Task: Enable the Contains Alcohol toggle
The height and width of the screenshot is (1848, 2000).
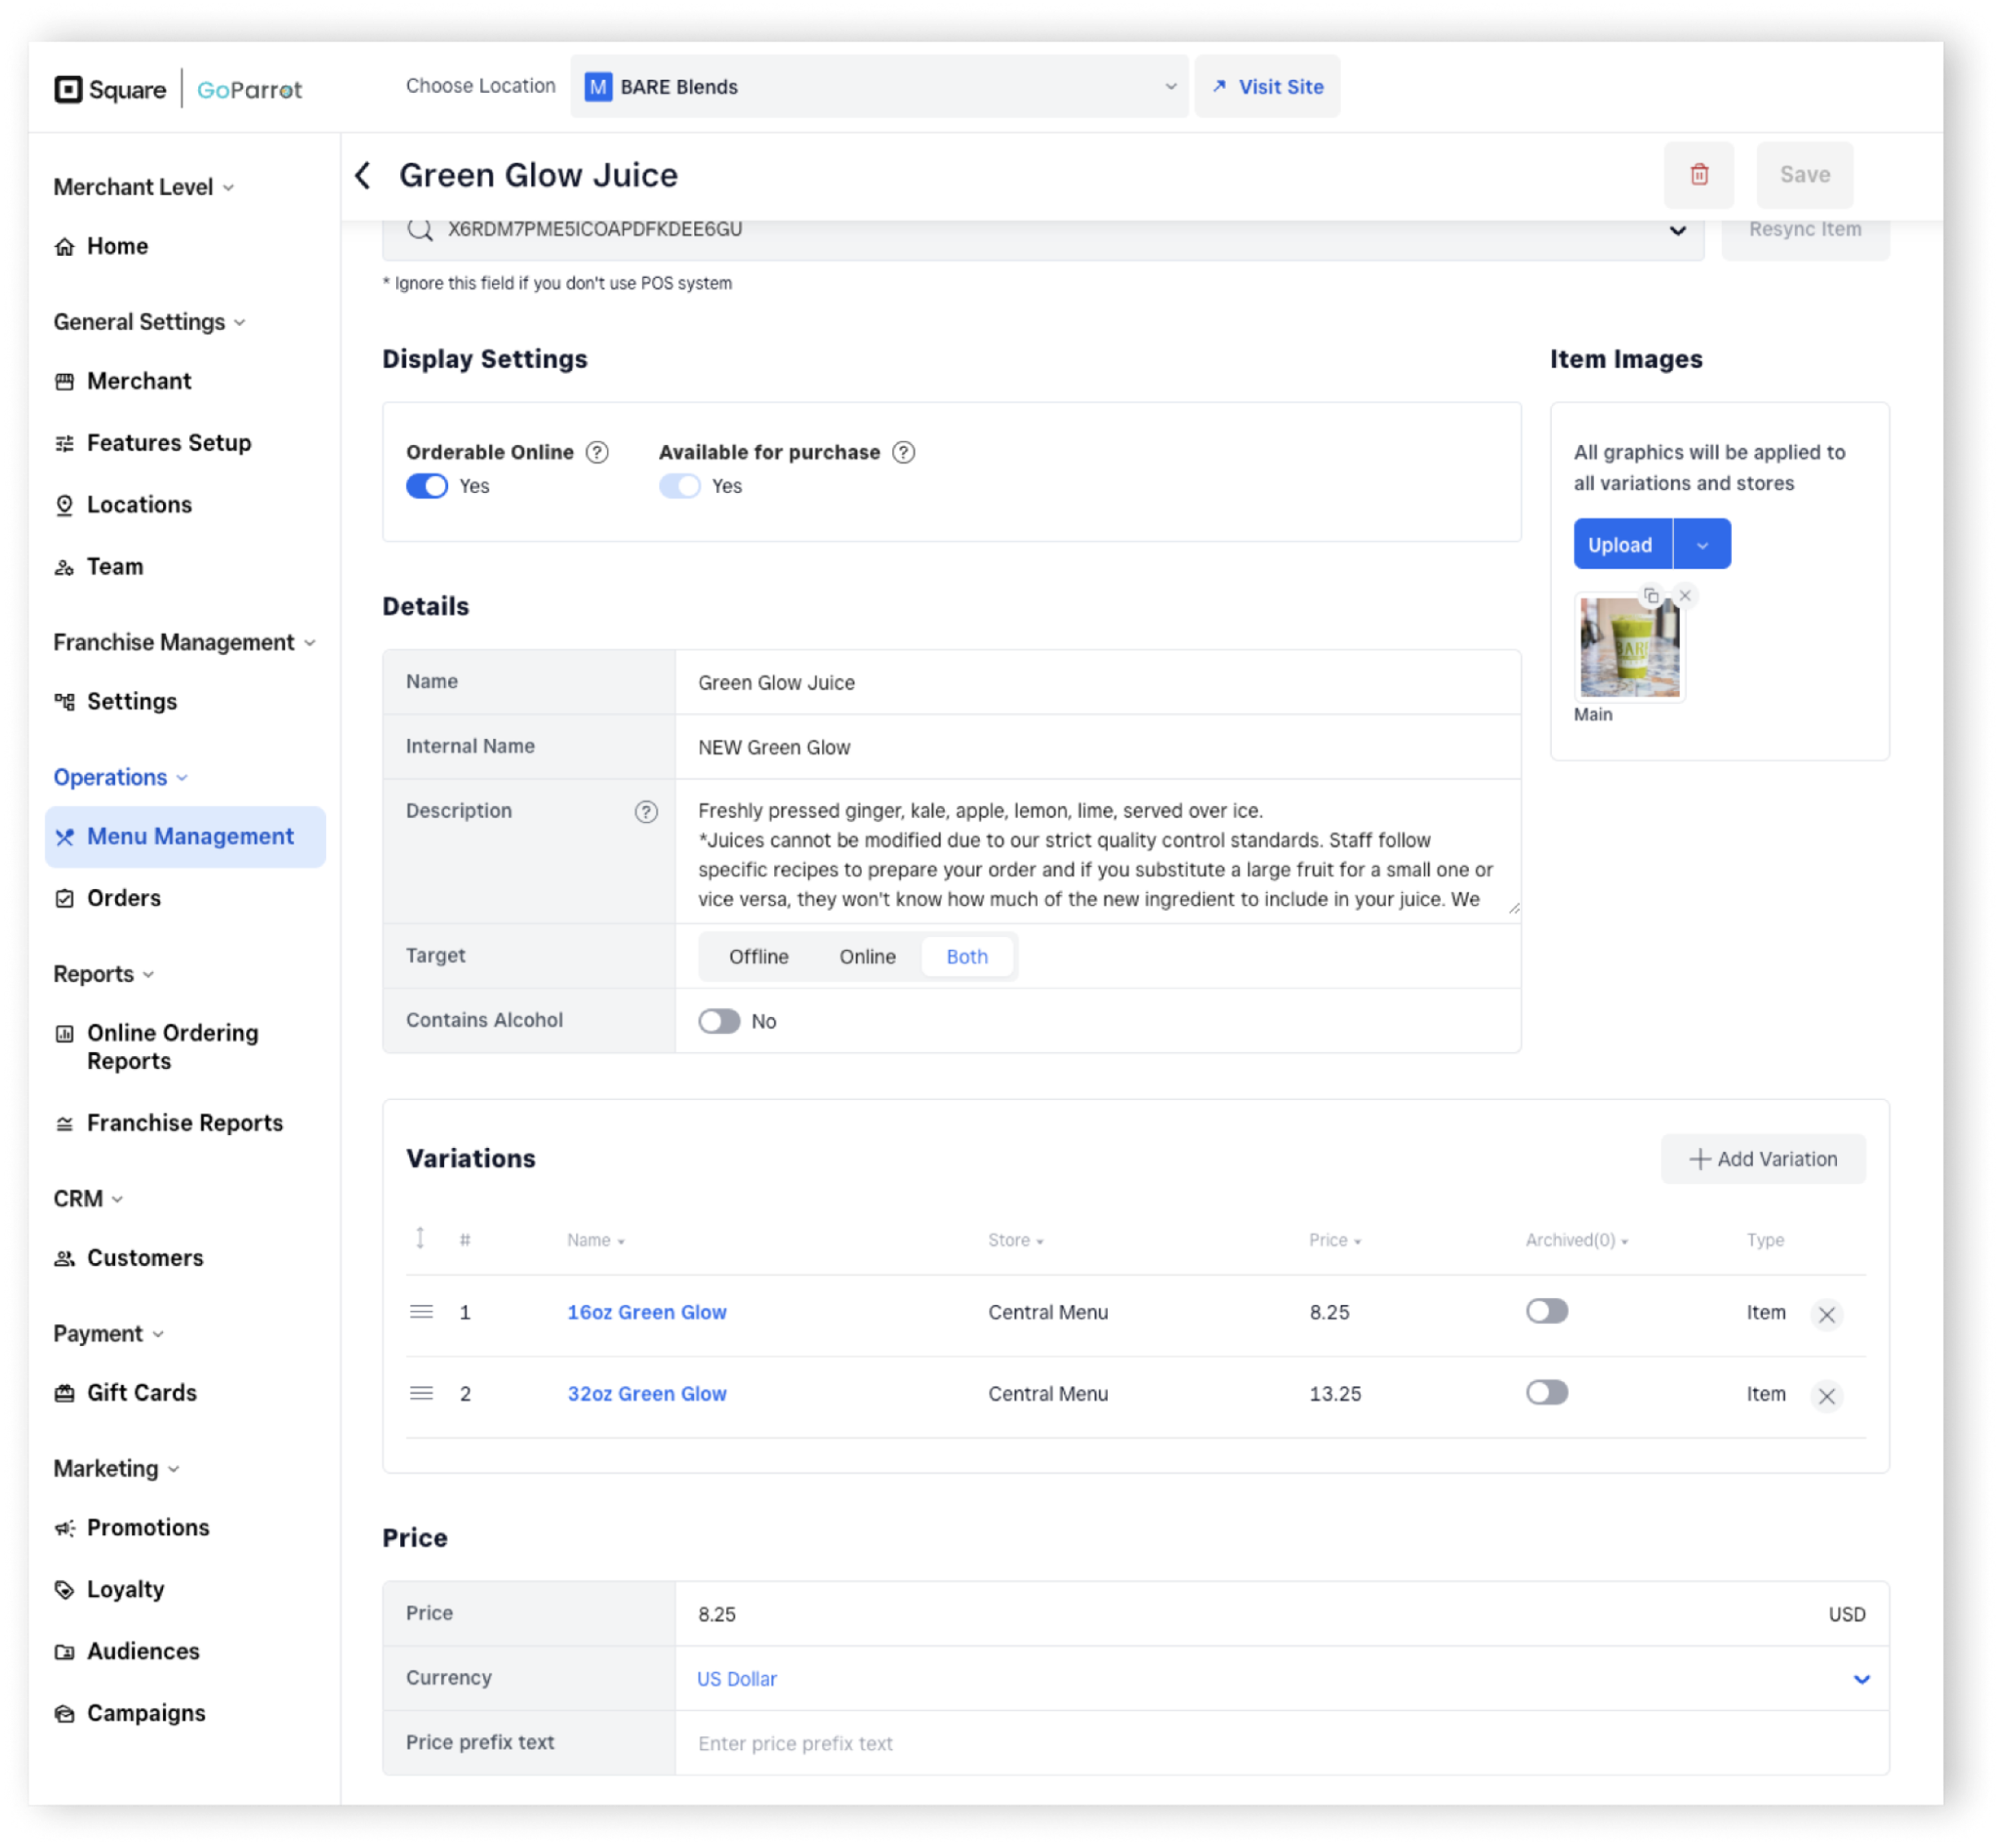Action: 719,1021
